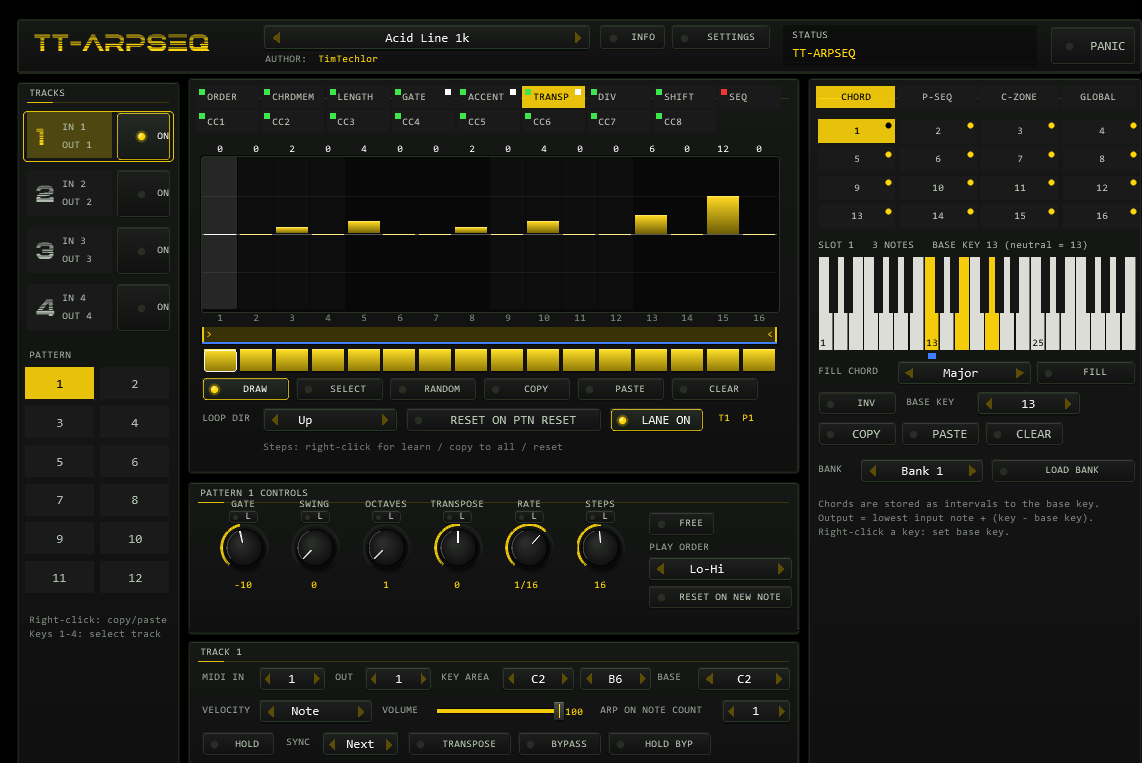Select pattern 2 in the Pattern grid

click(x=135, y=384)
